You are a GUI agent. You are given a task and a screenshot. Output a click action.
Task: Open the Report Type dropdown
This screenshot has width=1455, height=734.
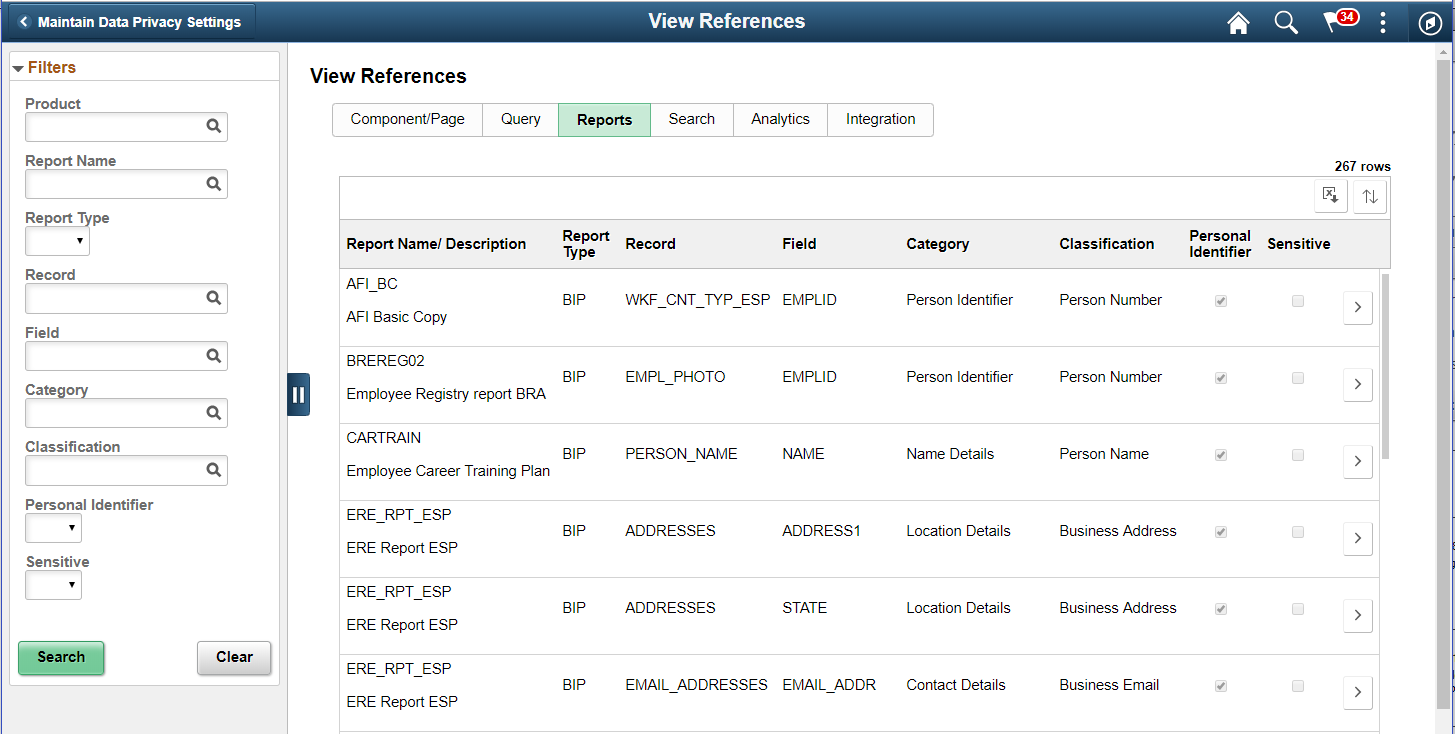(x=57, y=241)
